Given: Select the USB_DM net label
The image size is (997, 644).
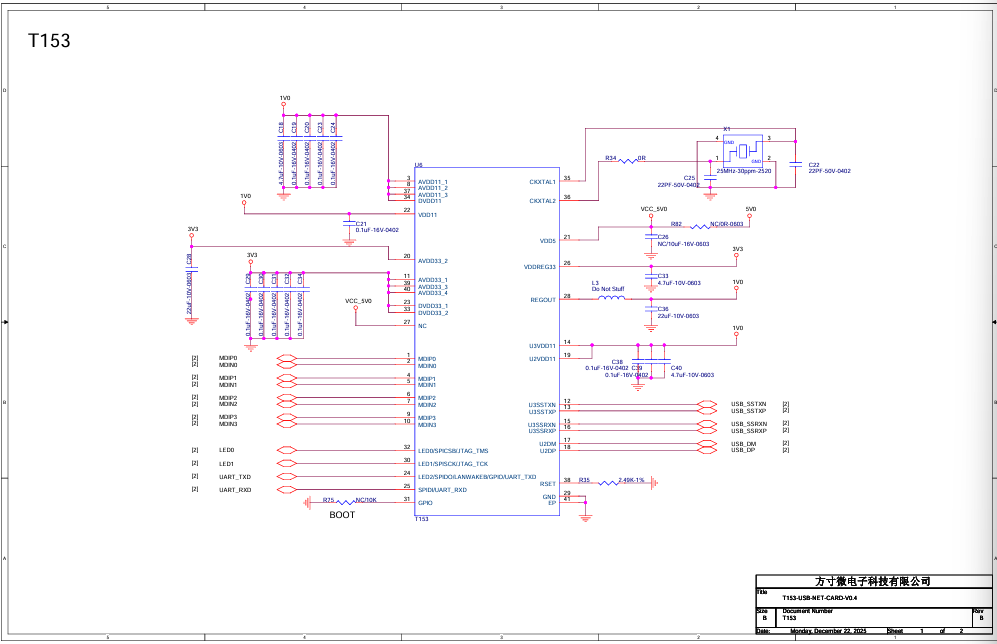Looking at the screenshot, I should (x=743, y=444).
